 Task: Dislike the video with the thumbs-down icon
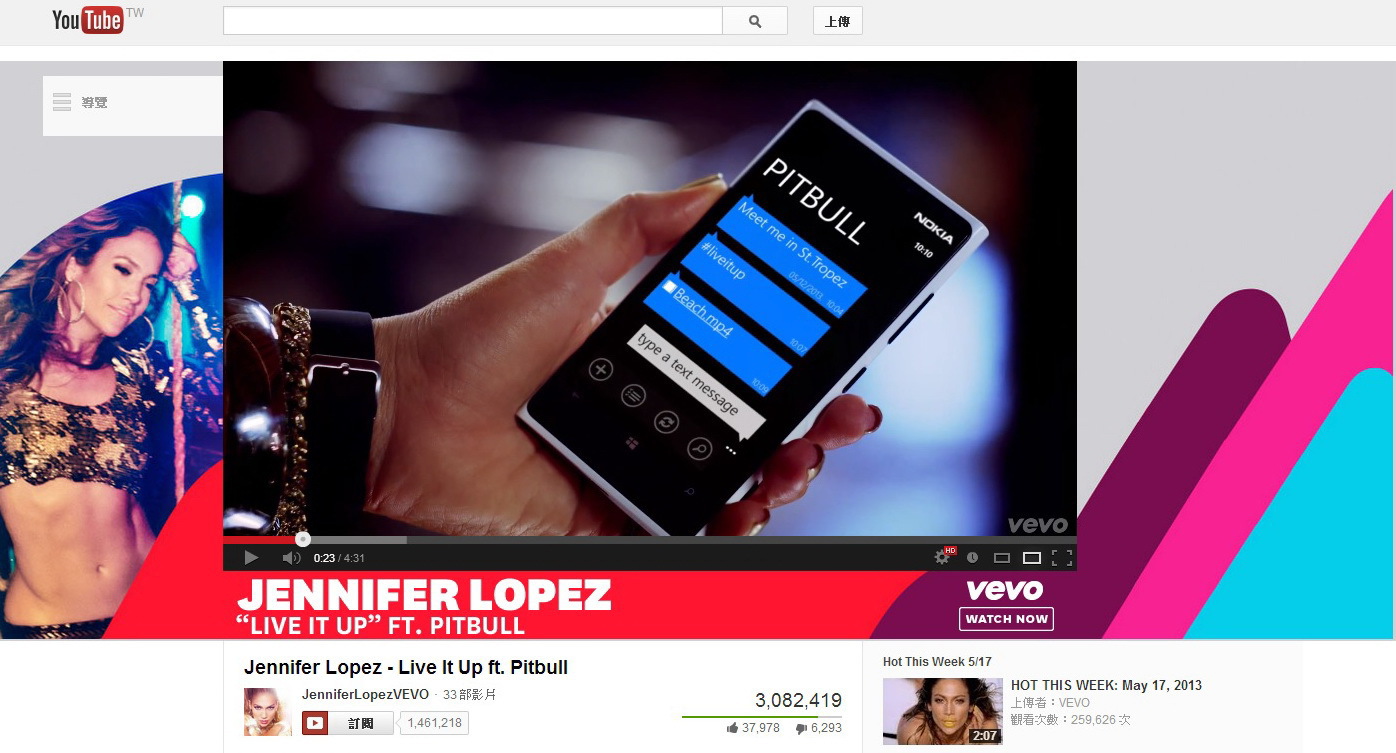point(801,728)
